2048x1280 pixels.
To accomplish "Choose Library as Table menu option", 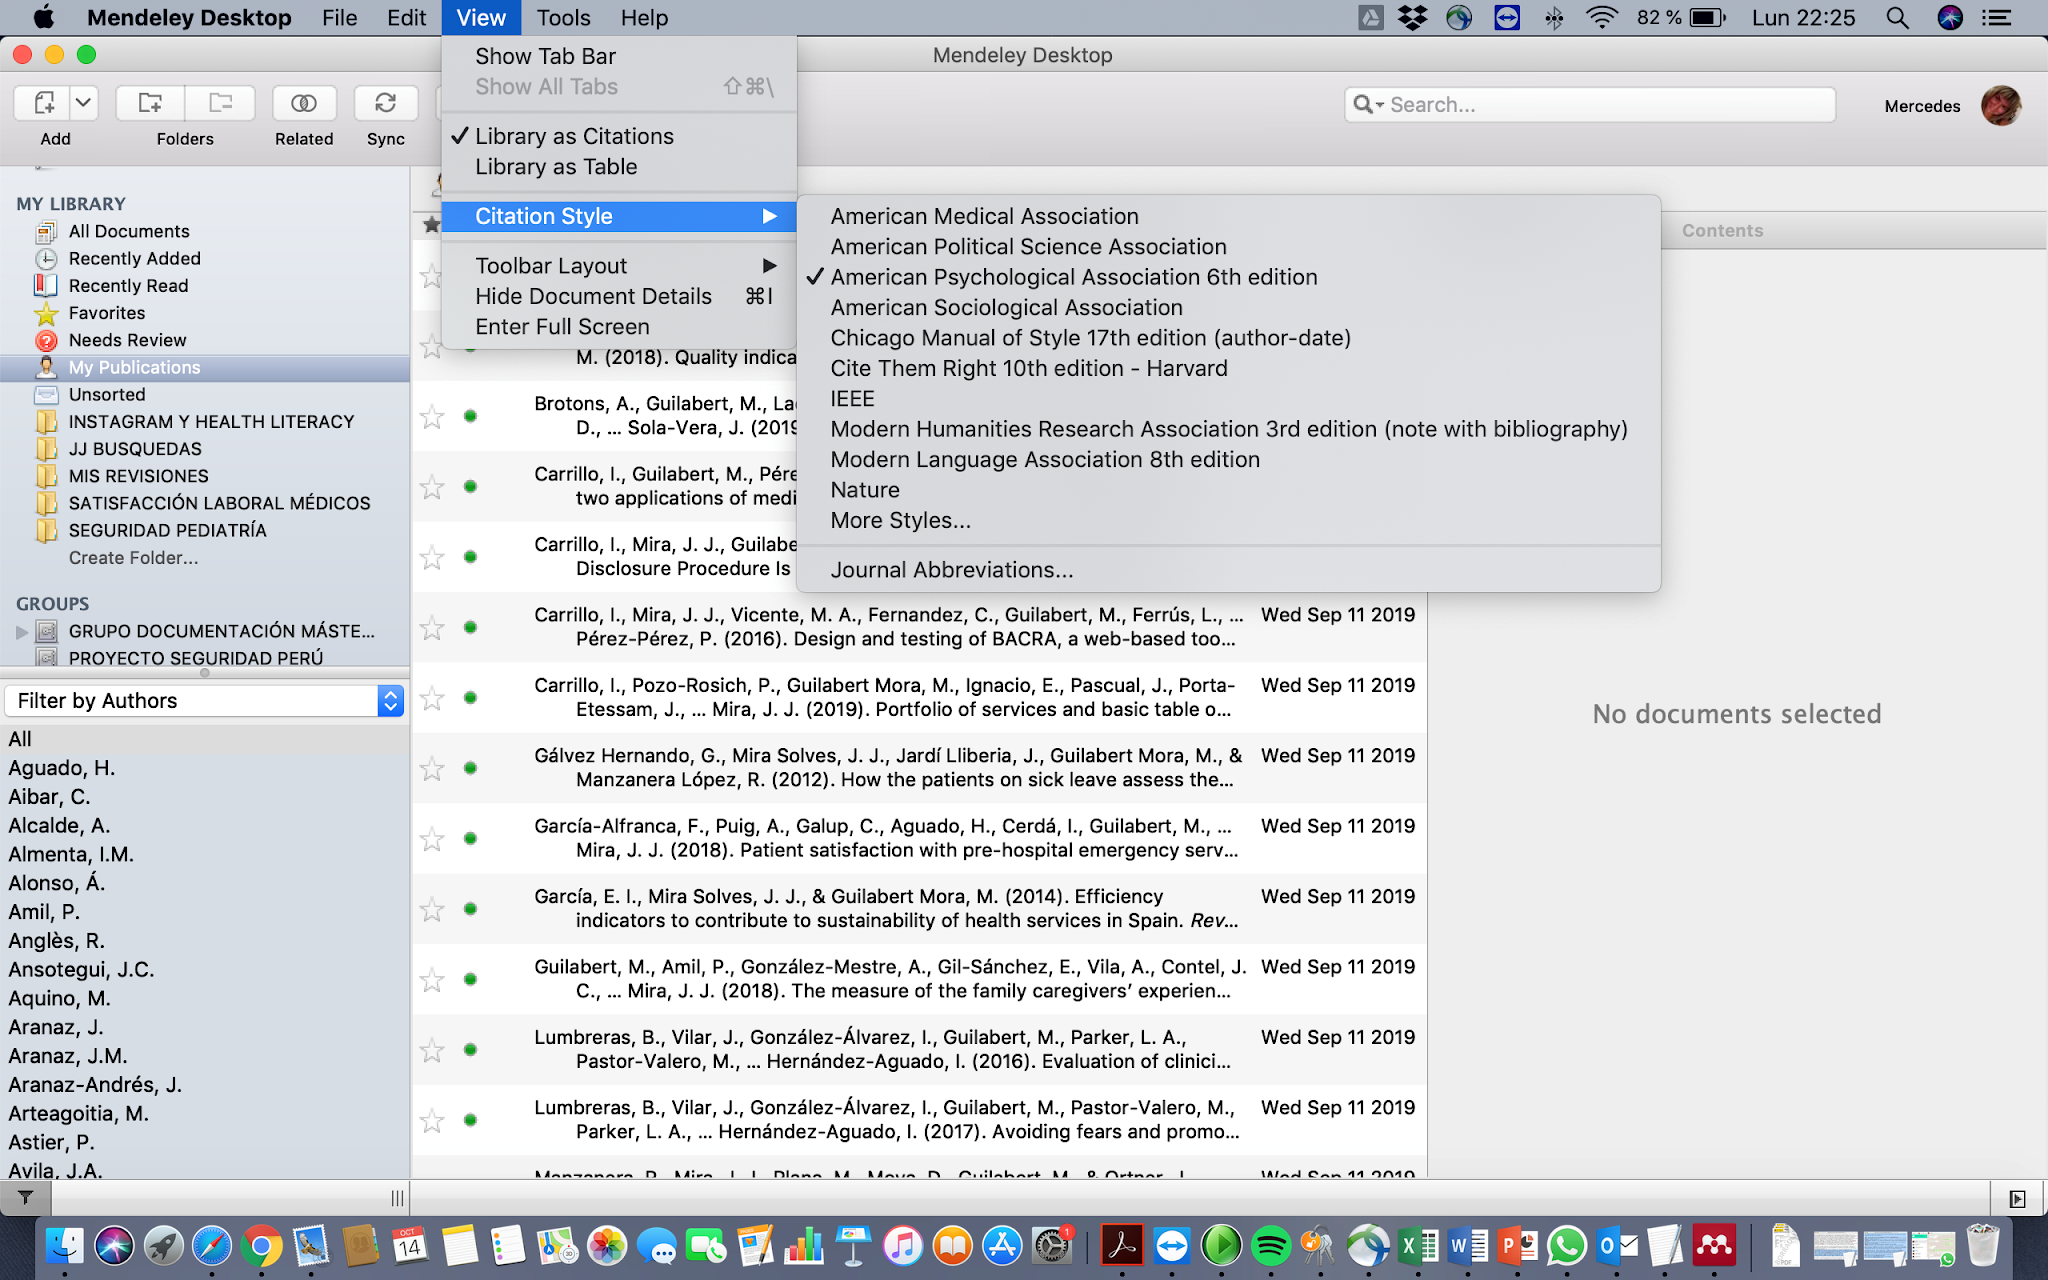I will 555,167.
